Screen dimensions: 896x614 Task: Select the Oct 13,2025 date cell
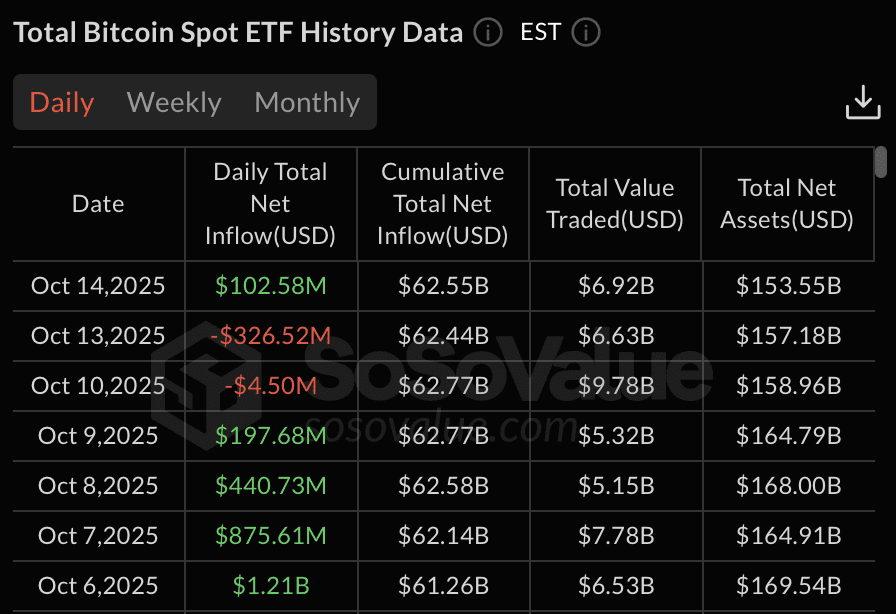(x=98, y=336)
